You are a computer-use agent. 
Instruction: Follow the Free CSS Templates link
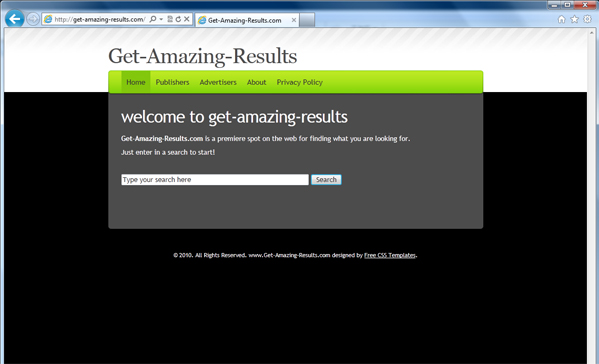point(390,255)
